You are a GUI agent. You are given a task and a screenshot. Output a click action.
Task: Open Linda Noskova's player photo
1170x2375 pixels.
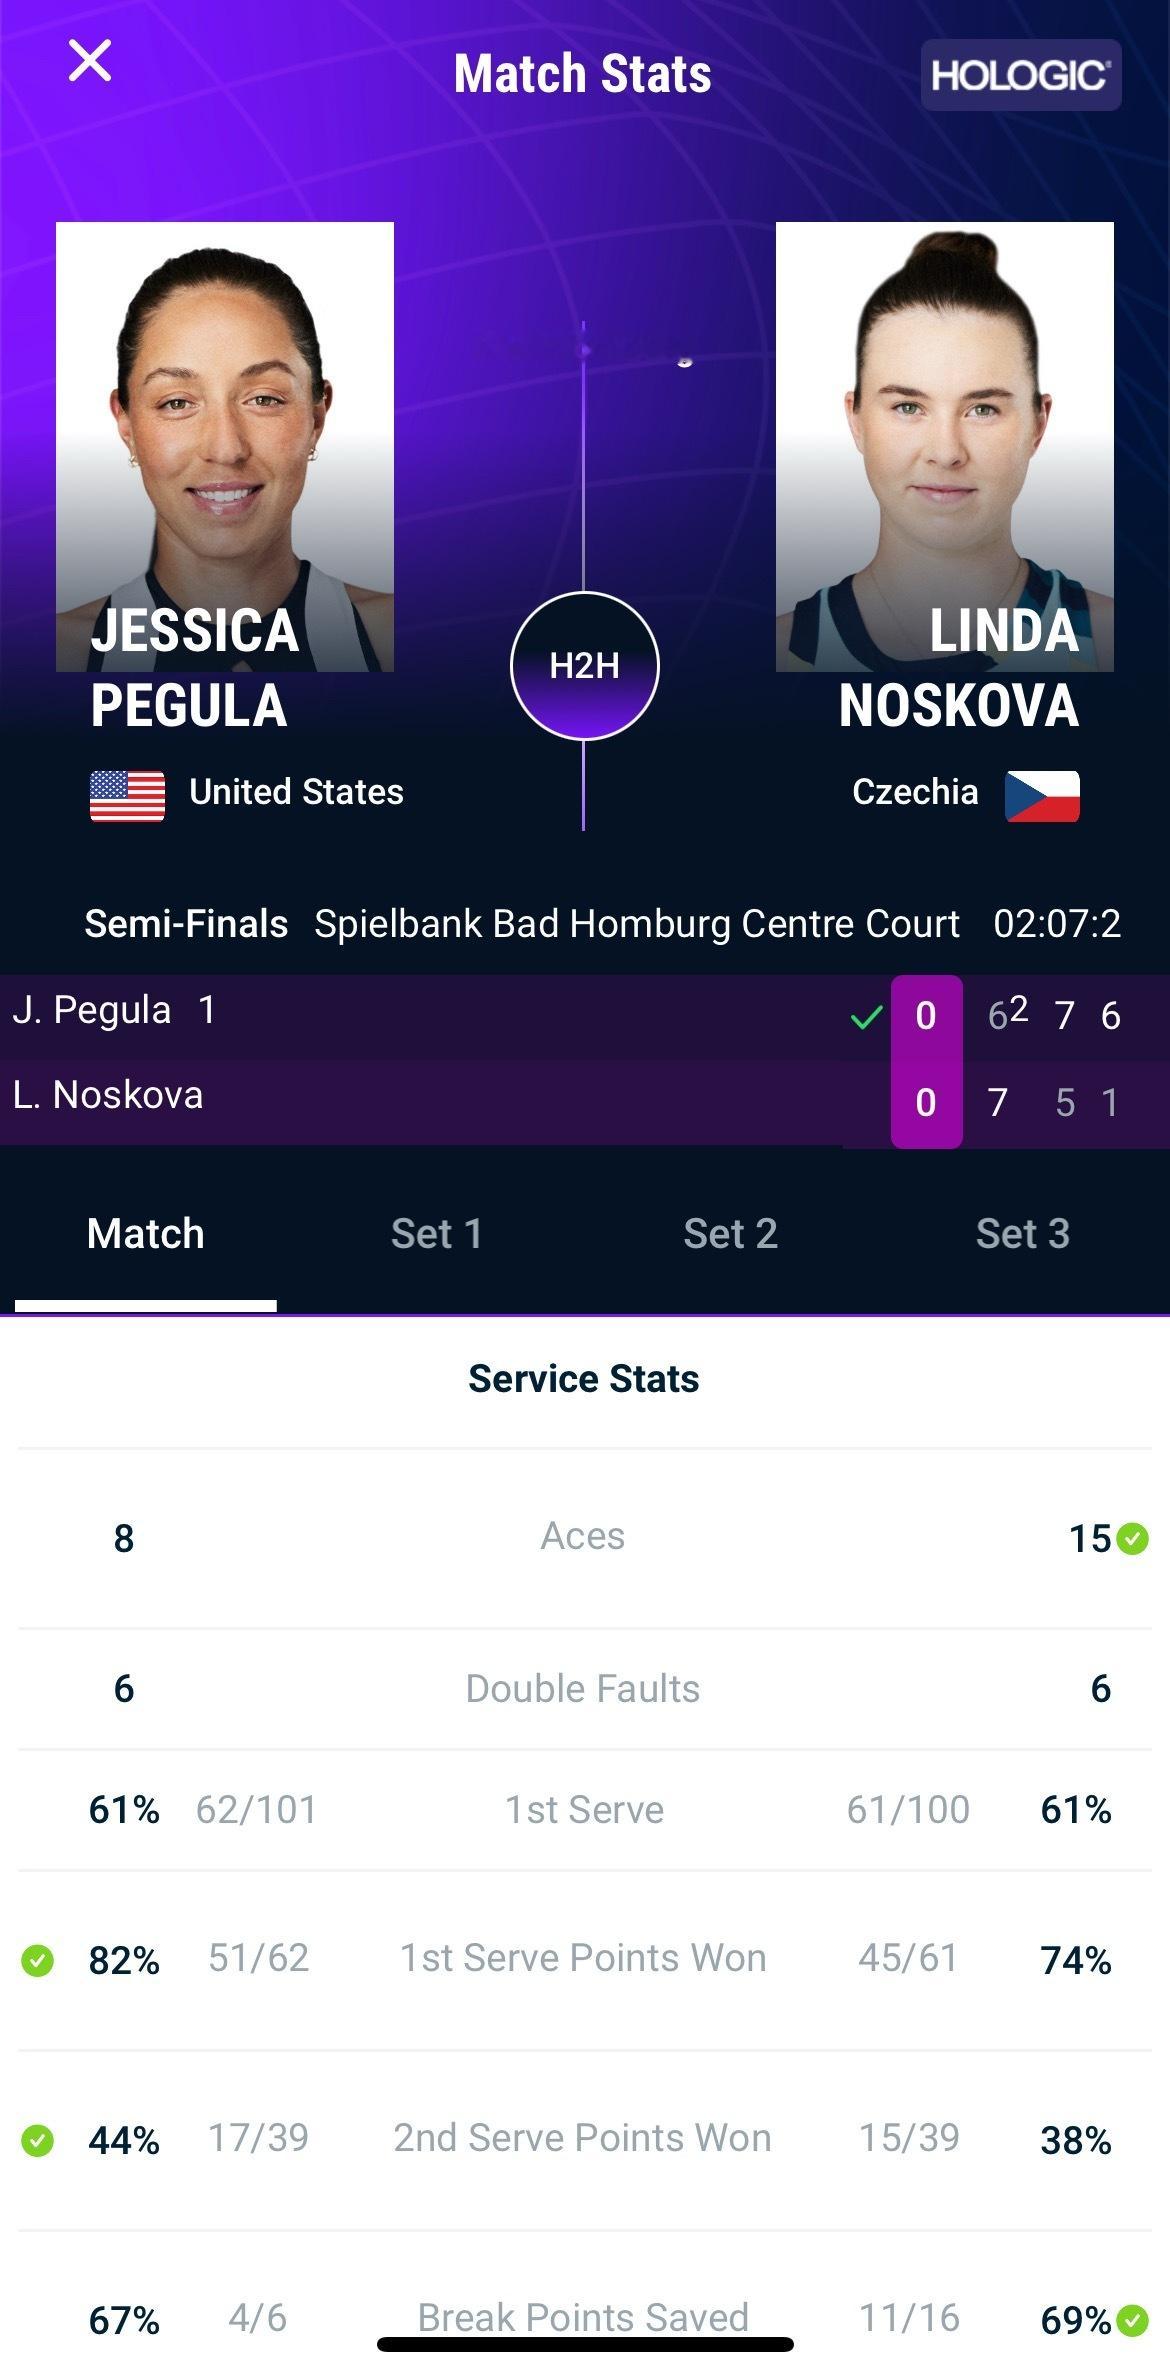(945, 446)
